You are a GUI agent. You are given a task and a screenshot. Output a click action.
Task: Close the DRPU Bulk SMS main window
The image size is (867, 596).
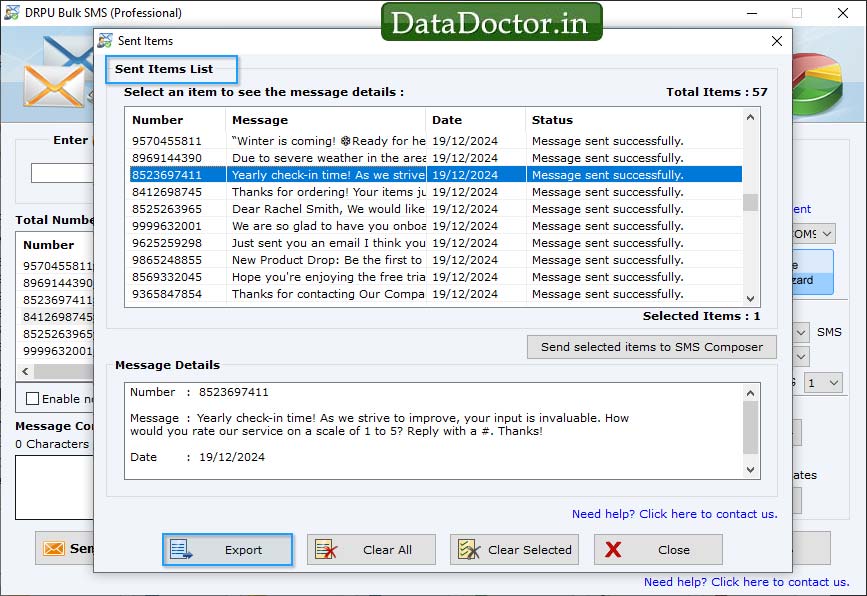click(843, 13)
